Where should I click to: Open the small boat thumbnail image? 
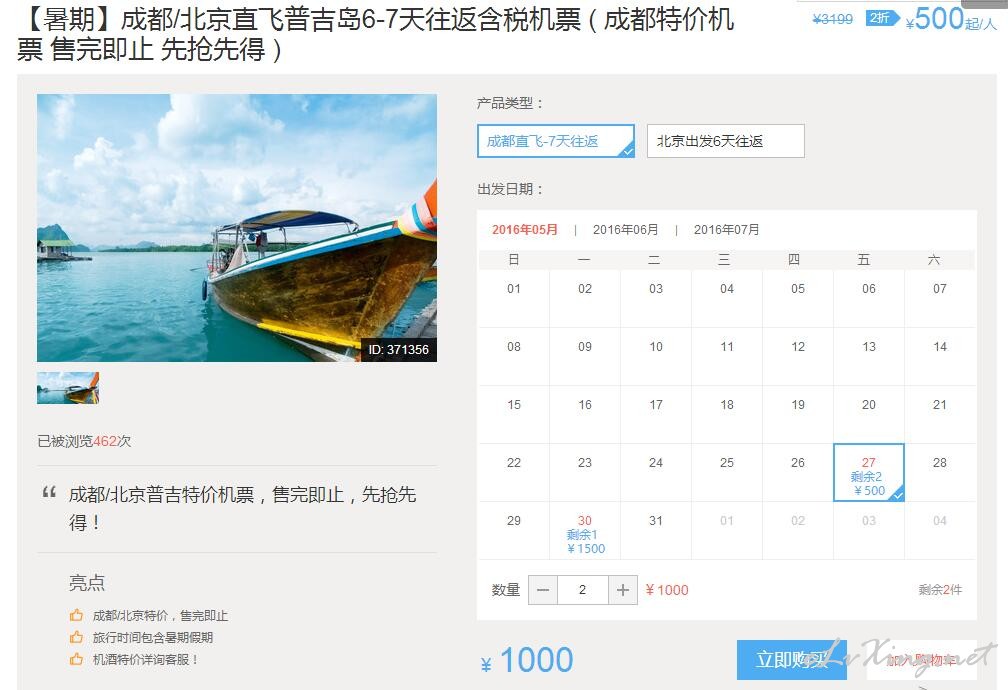tap(68, 388)
